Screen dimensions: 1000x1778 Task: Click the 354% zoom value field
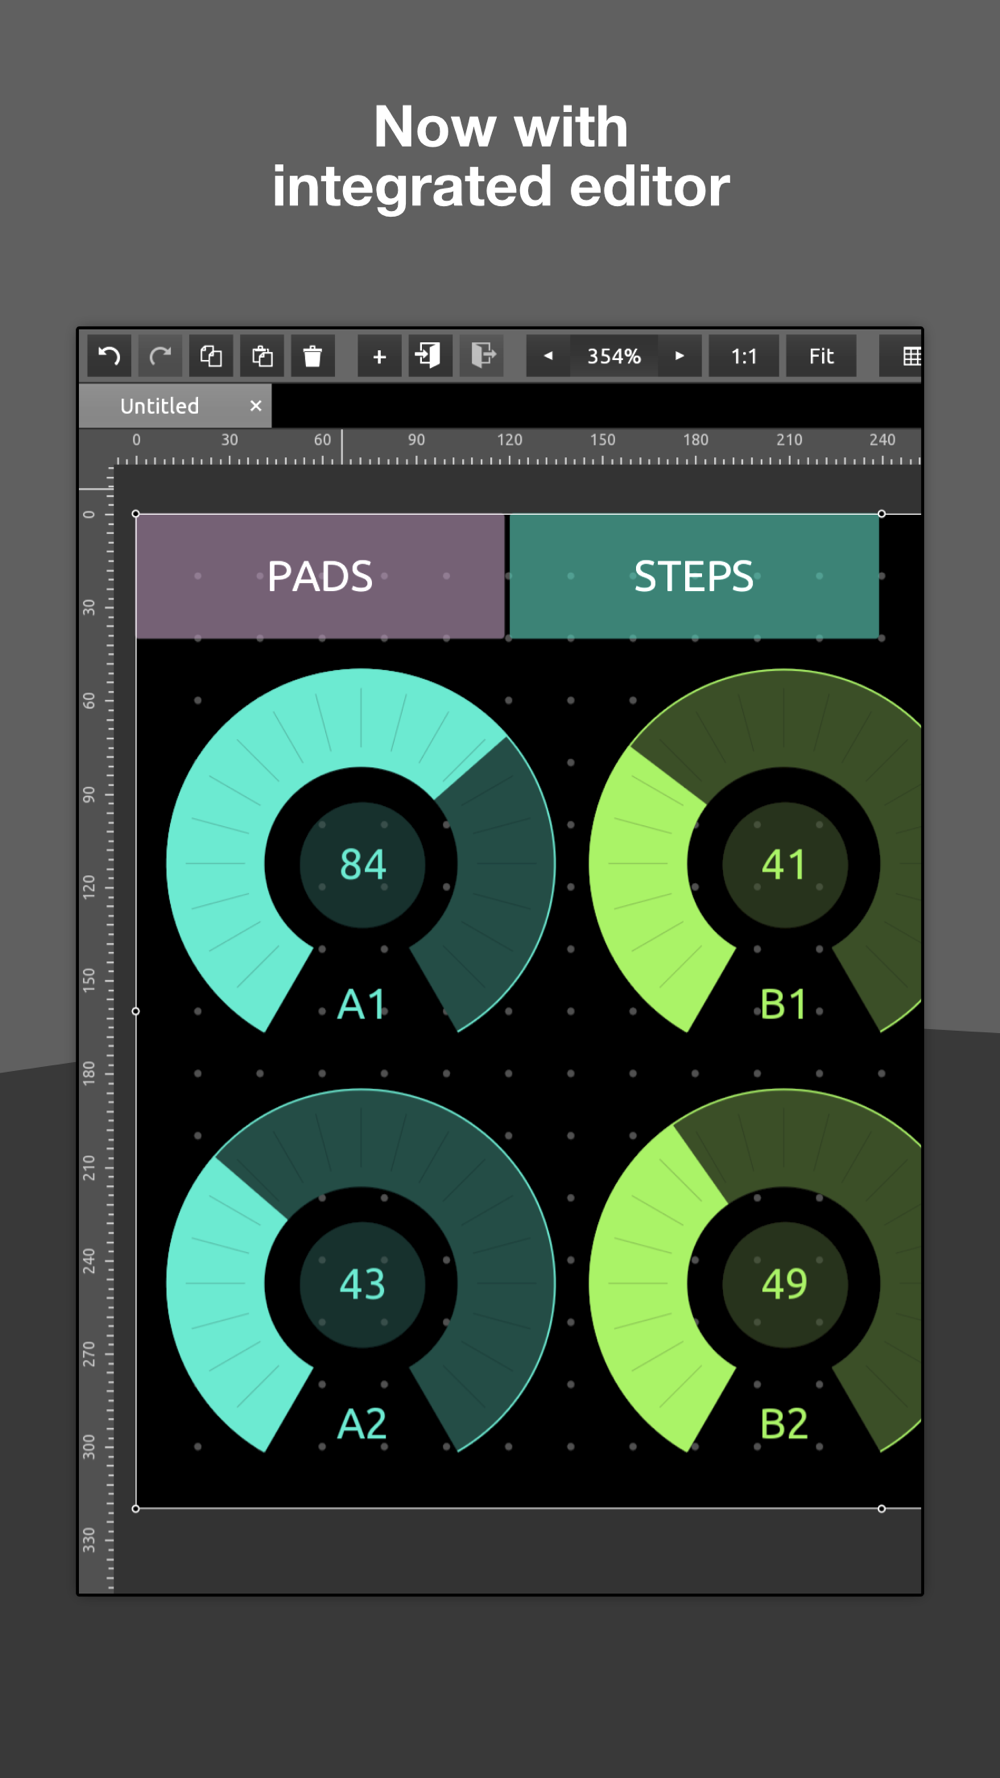click(x=614, y=356)
